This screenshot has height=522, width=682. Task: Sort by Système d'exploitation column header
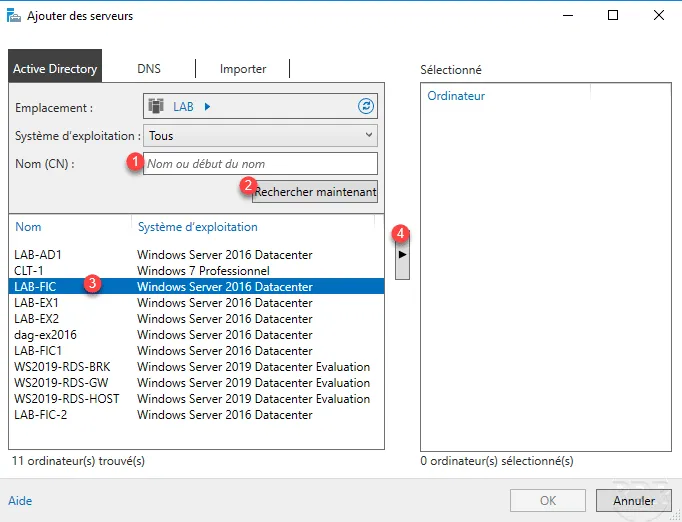(197, 227)
